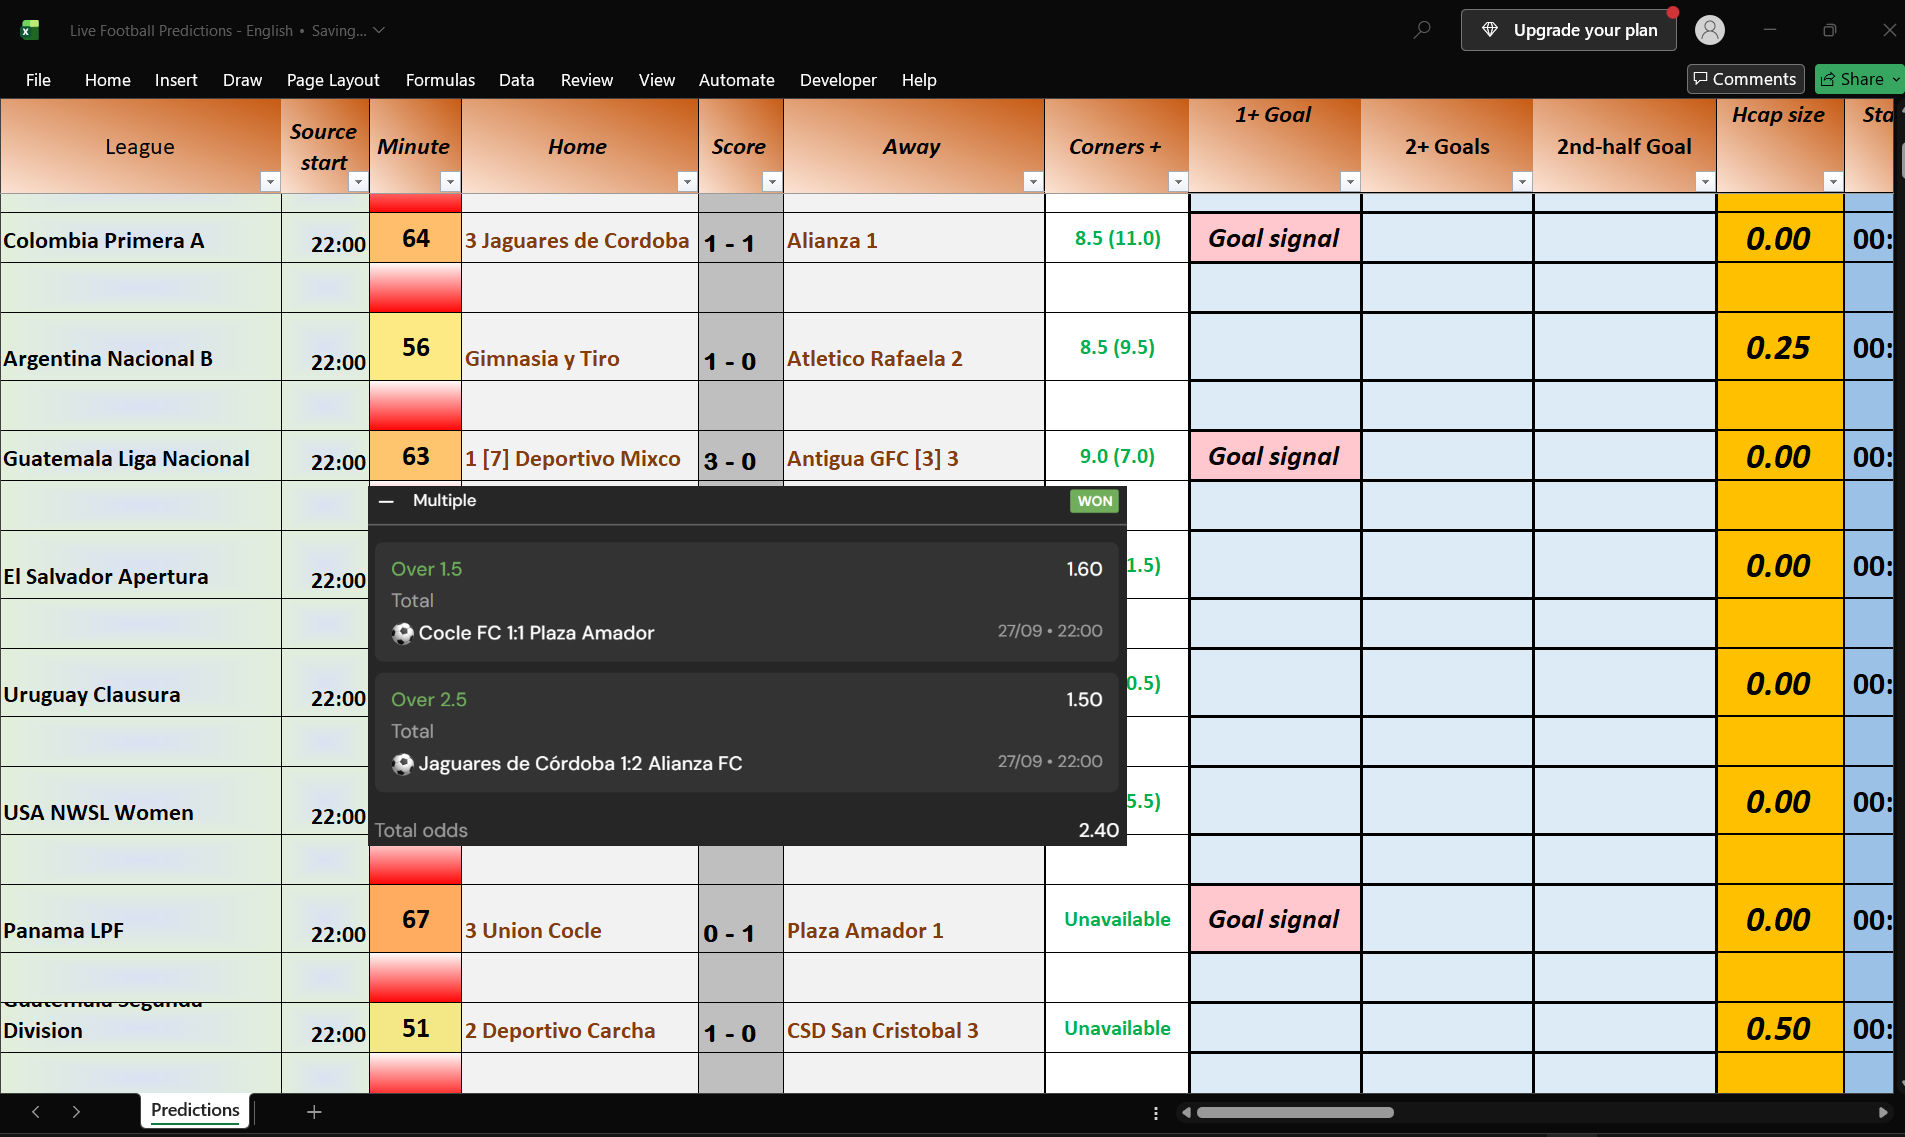Open the search magnifier in title bar
The image size is (1905, 1137).
click(1421, 30)
